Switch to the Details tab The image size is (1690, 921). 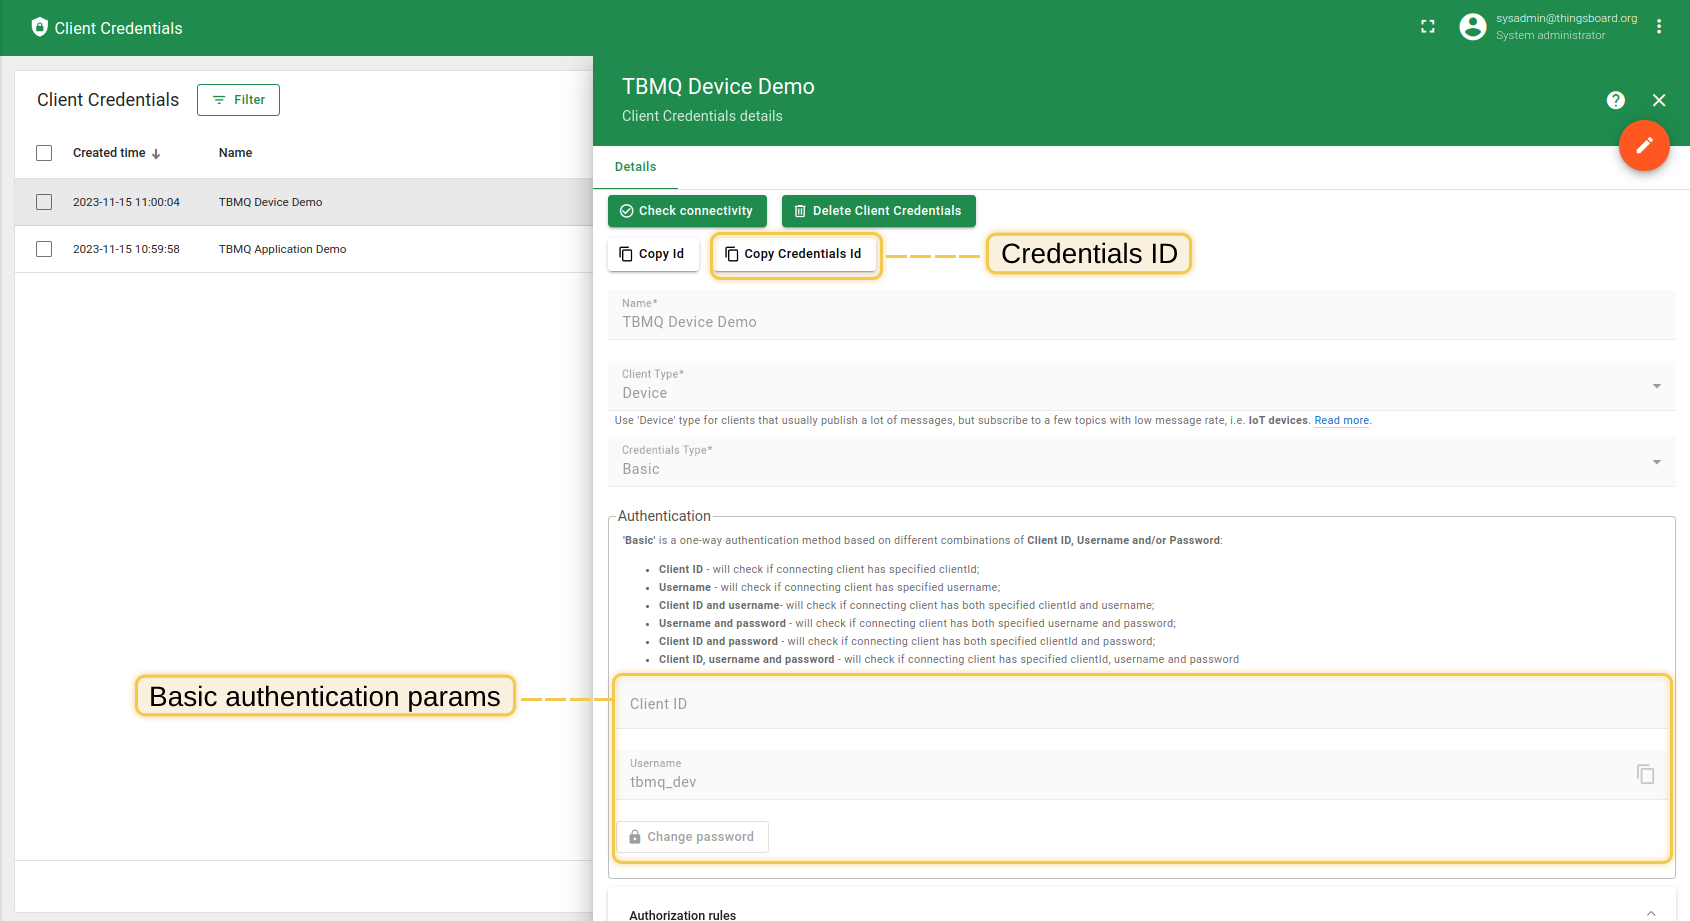[x=635, y=167]
